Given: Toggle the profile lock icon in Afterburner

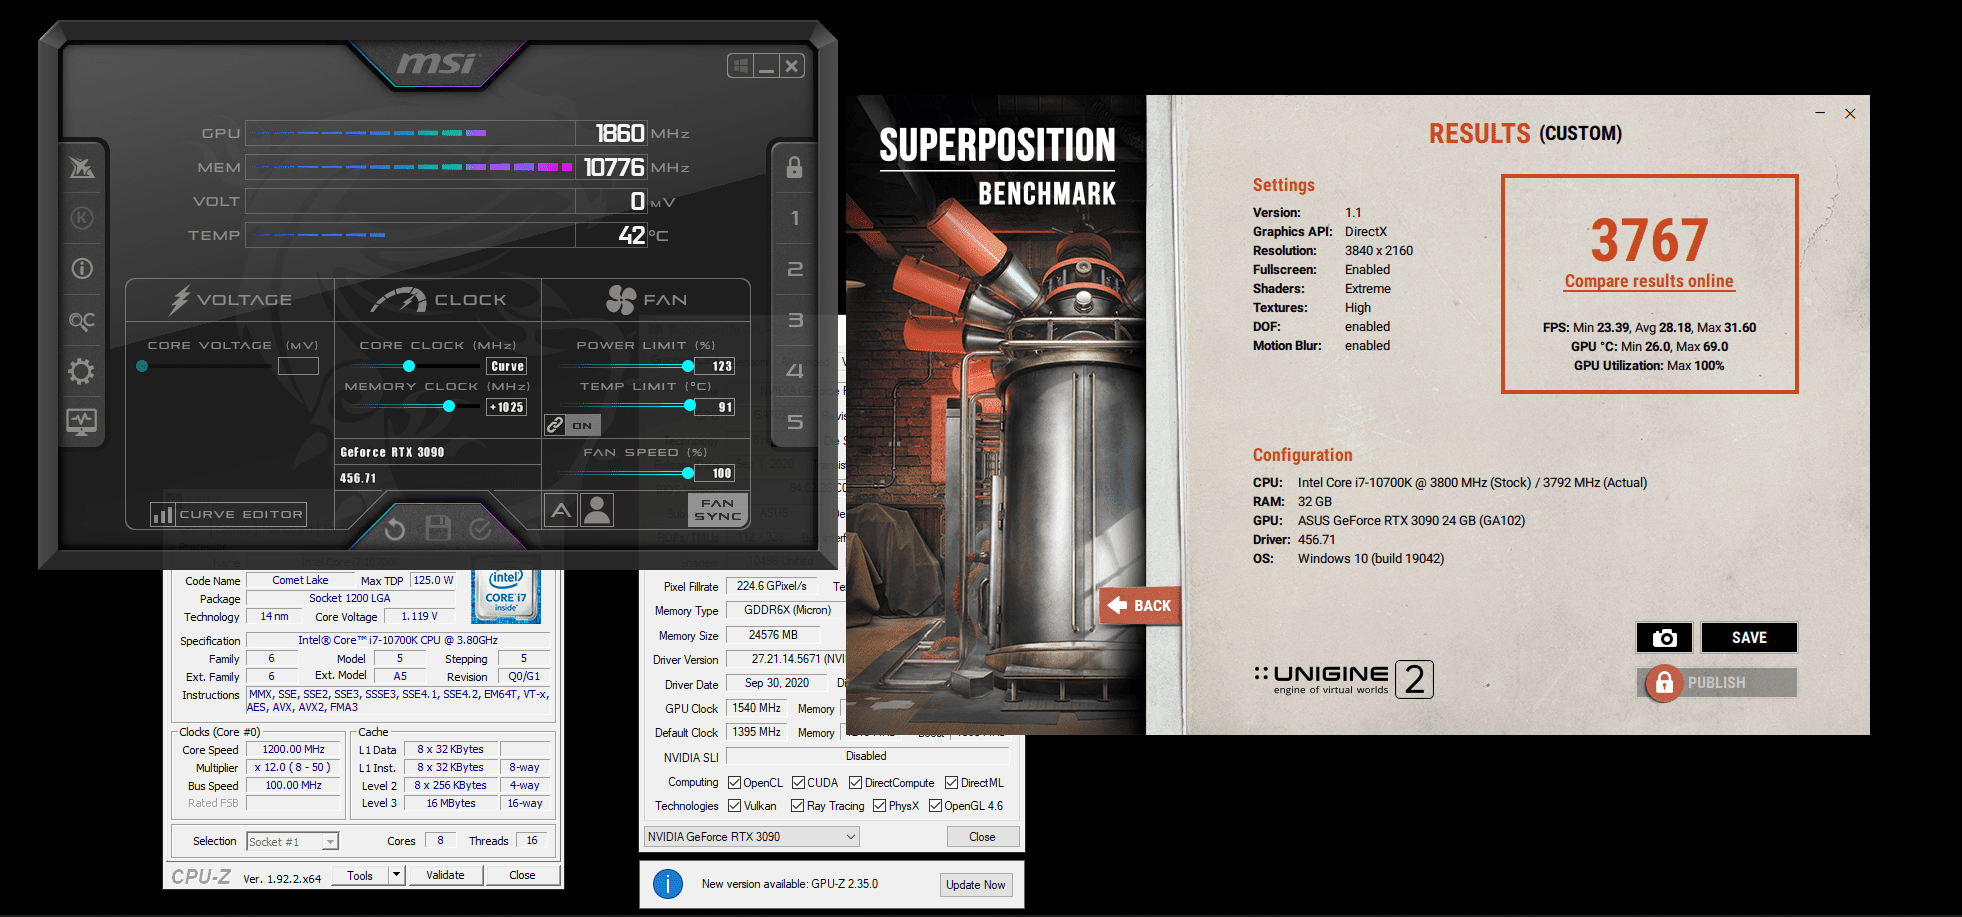Looking at the screenshot, I should 794,167.
